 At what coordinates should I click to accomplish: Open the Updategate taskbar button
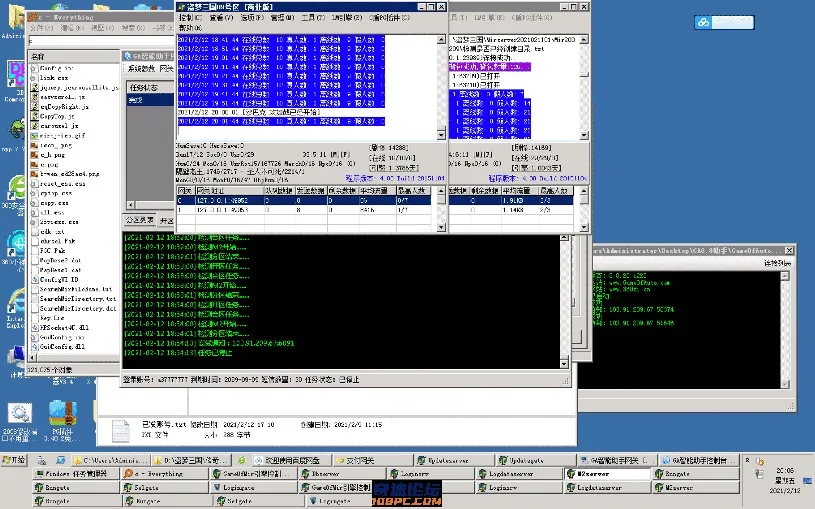point(536,460)
